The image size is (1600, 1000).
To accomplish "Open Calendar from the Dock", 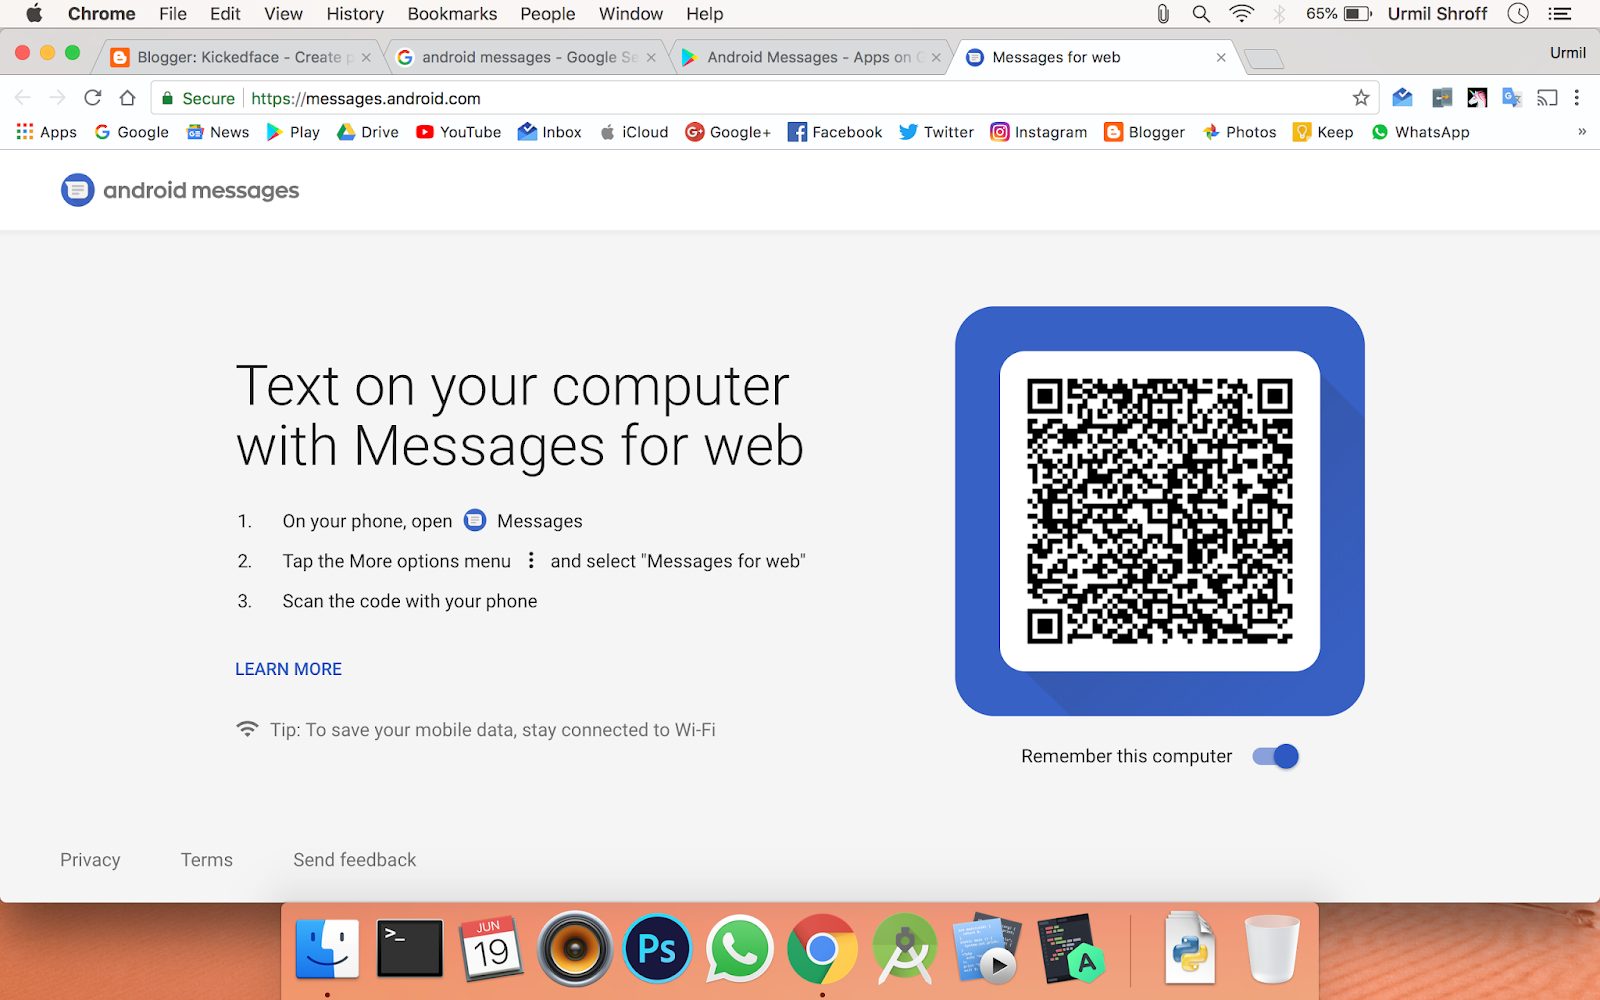I will point(492,948).
